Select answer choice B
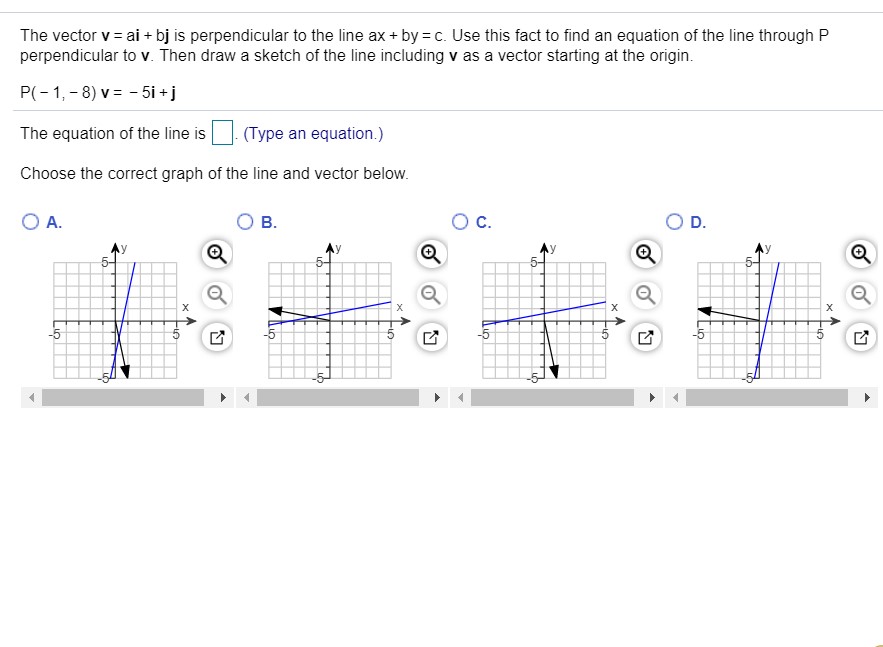Screen dimensions: 883x647 pyautogui.click(x=244, y=222)
